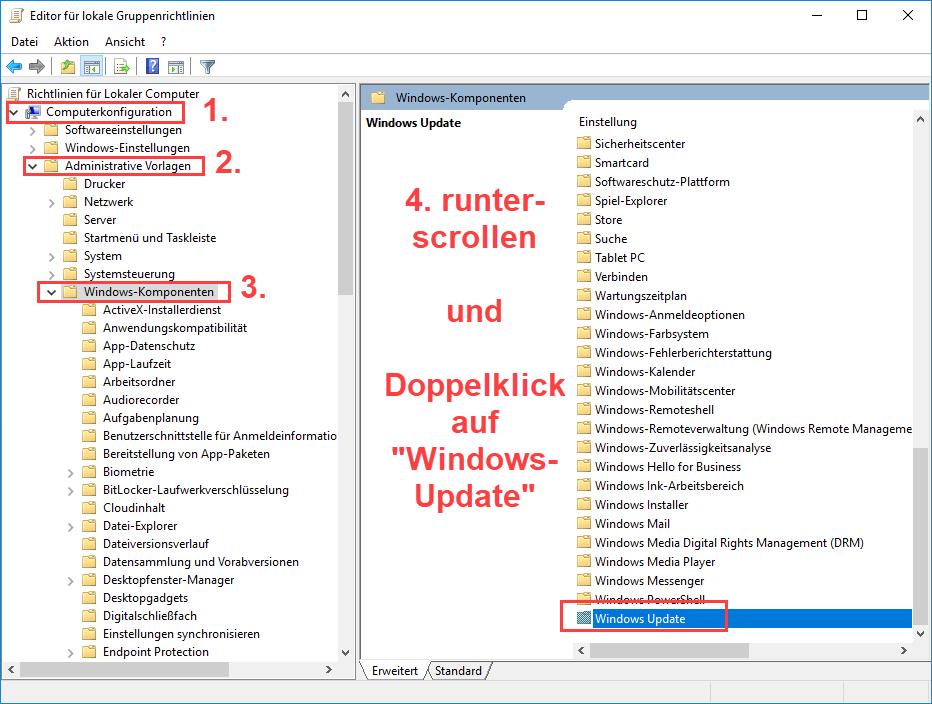Expand the Netzwerk node
The image size is (932, 704).
[x=52, y=203]
